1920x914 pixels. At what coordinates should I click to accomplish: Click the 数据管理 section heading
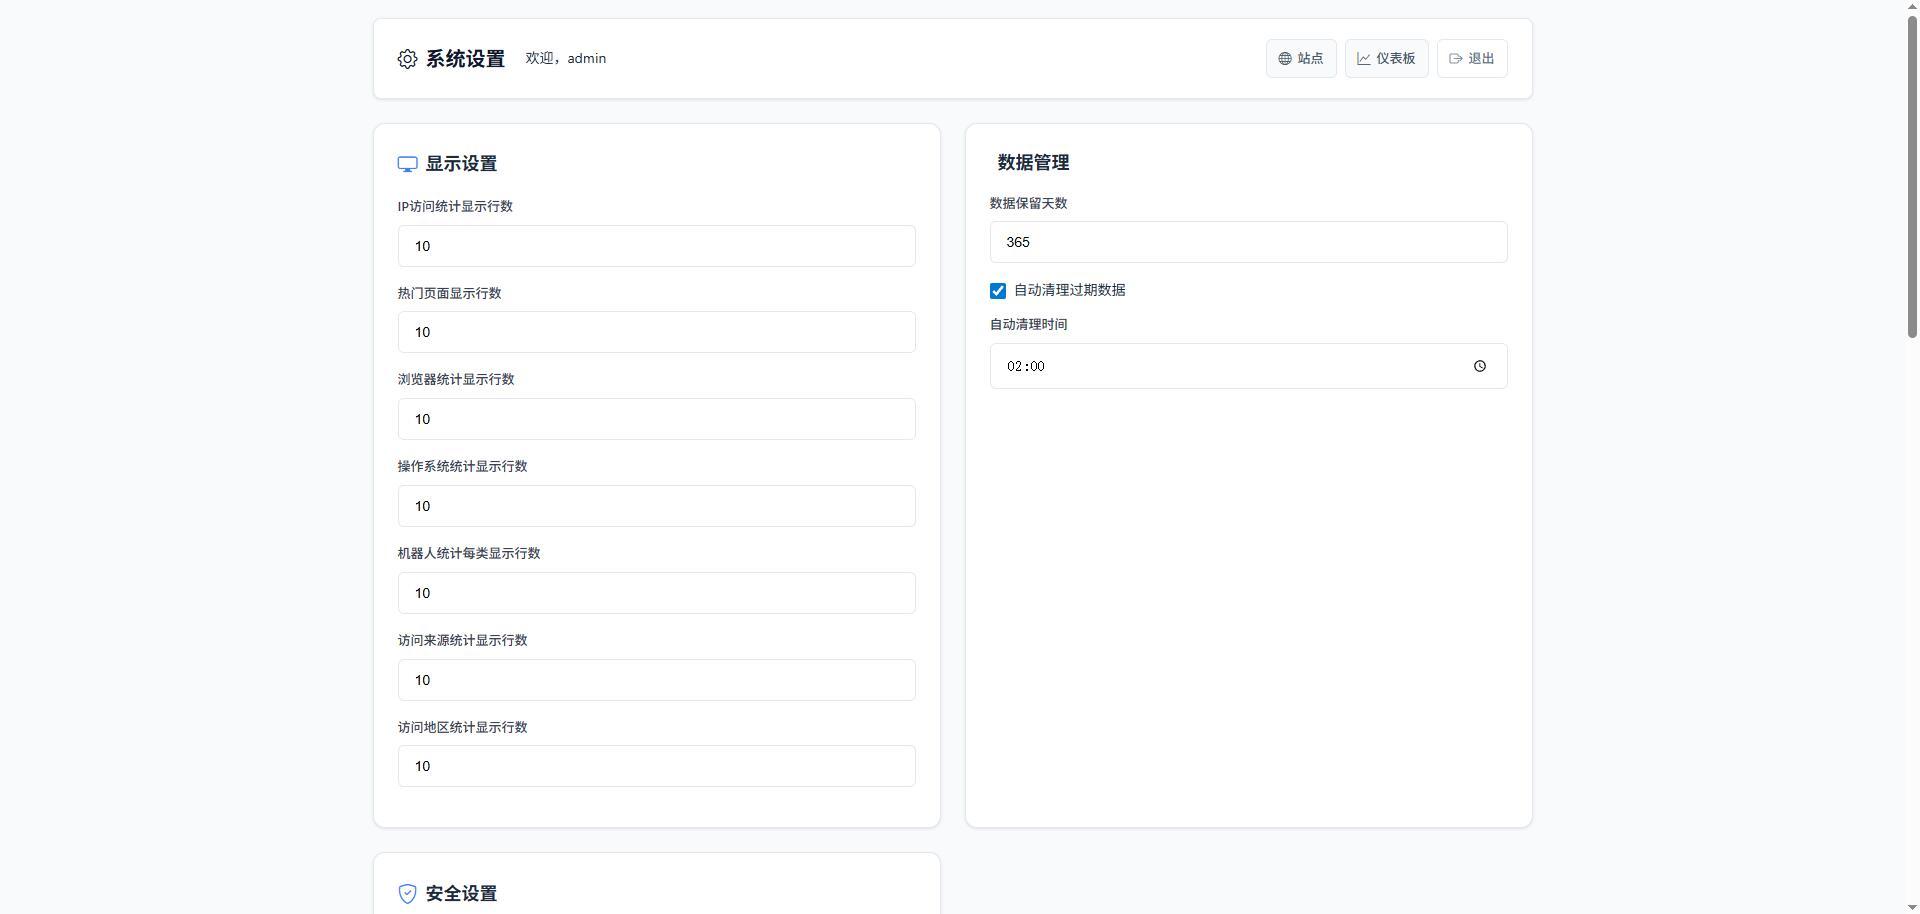pos(1033,163)
